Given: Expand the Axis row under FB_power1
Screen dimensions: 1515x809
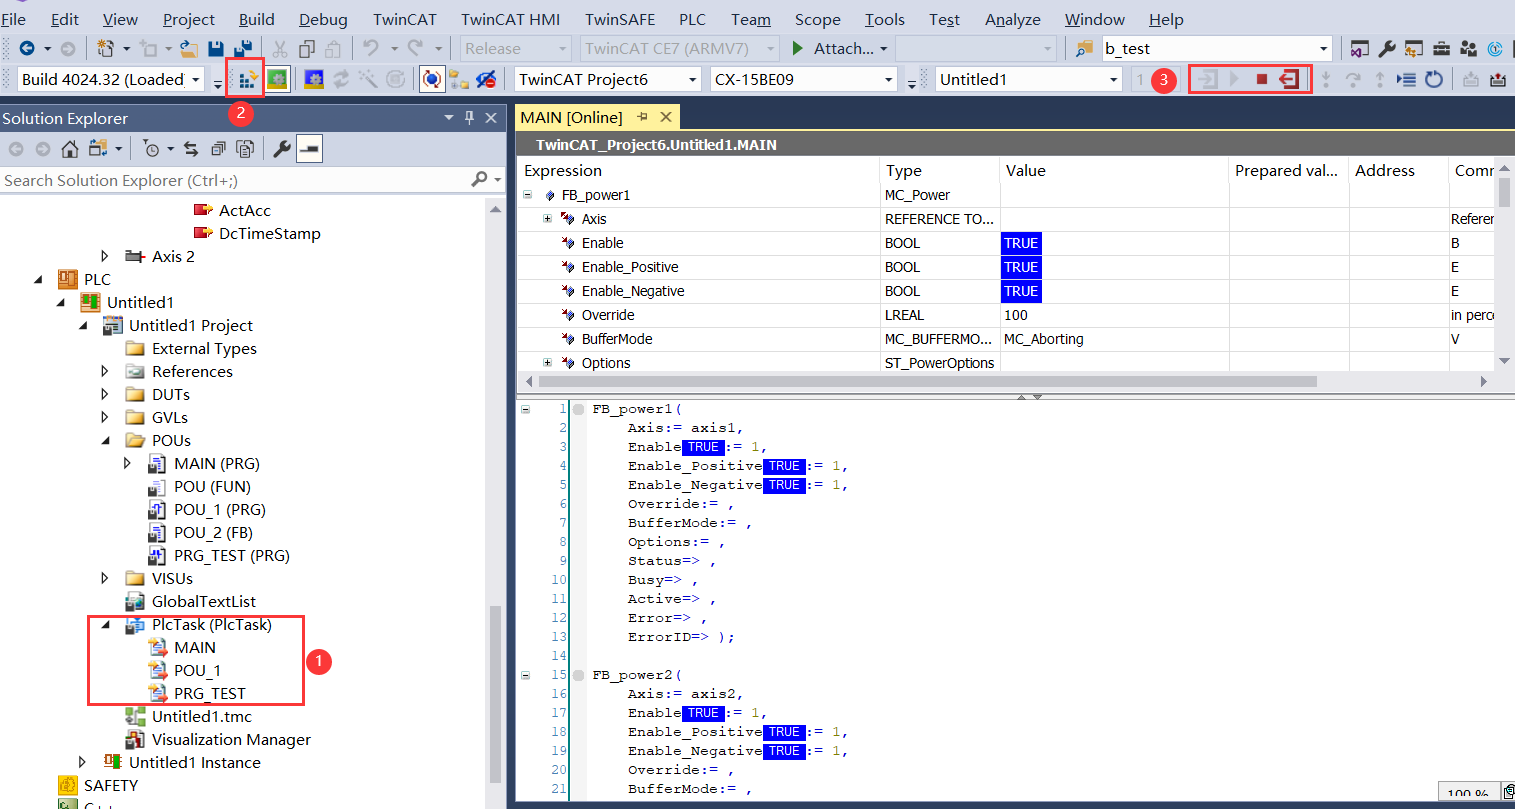Looking at the screenshot, I should [547, 219].
